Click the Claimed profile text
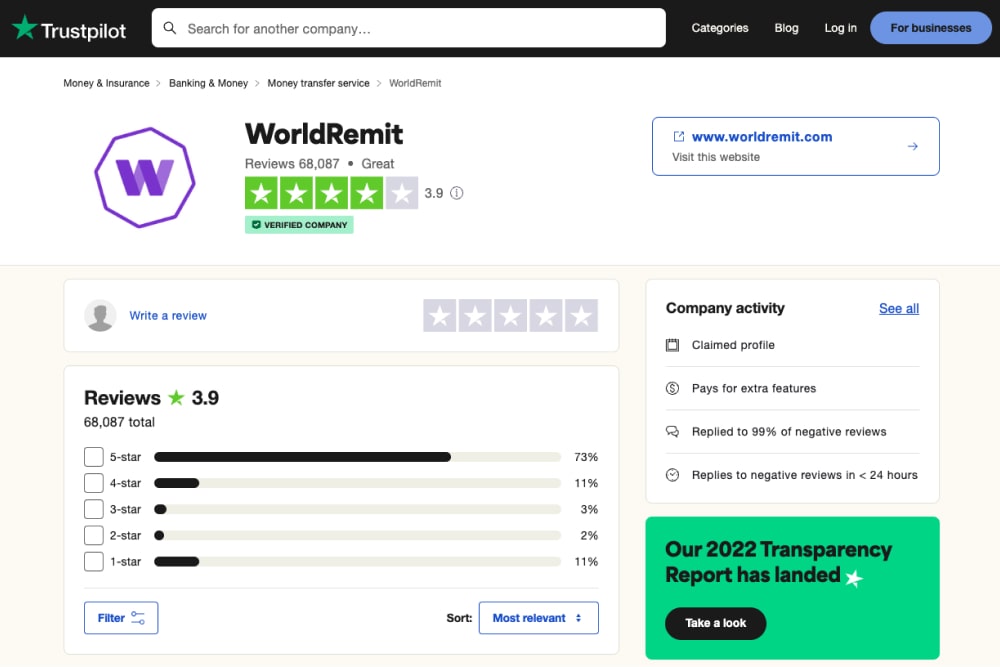 click(x=733, y=345)
